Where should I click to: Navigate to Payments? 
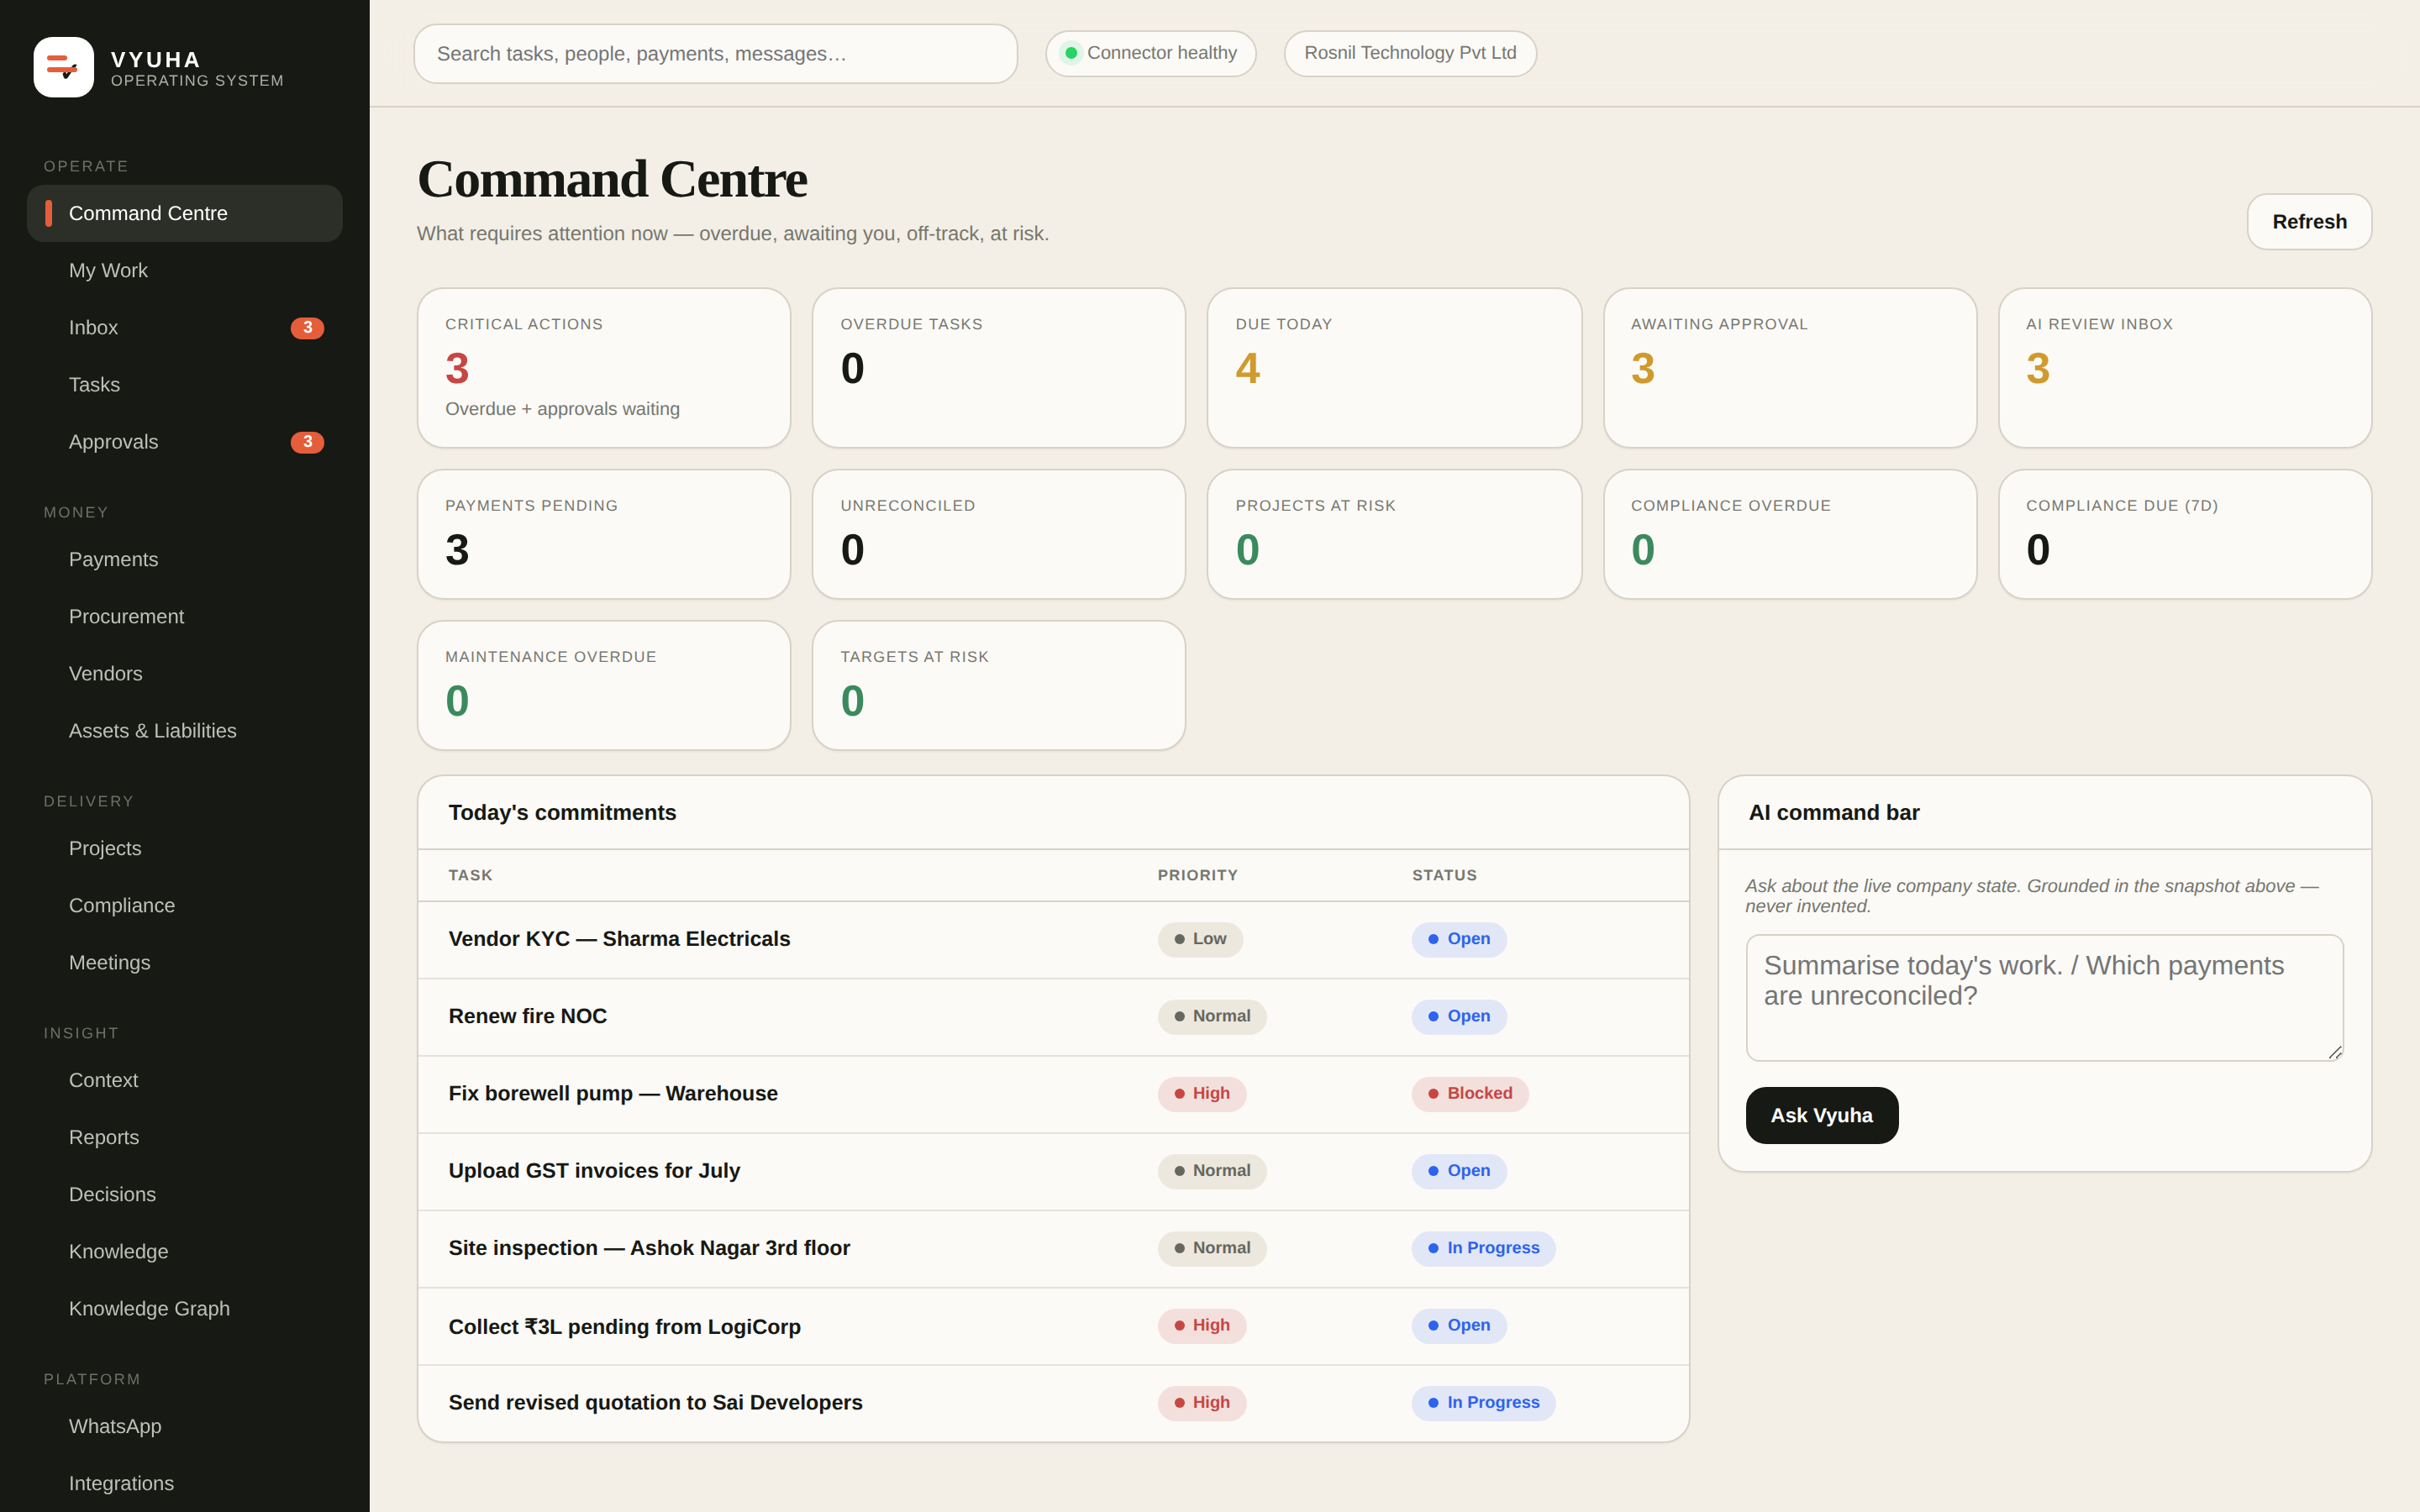(185, 560)
